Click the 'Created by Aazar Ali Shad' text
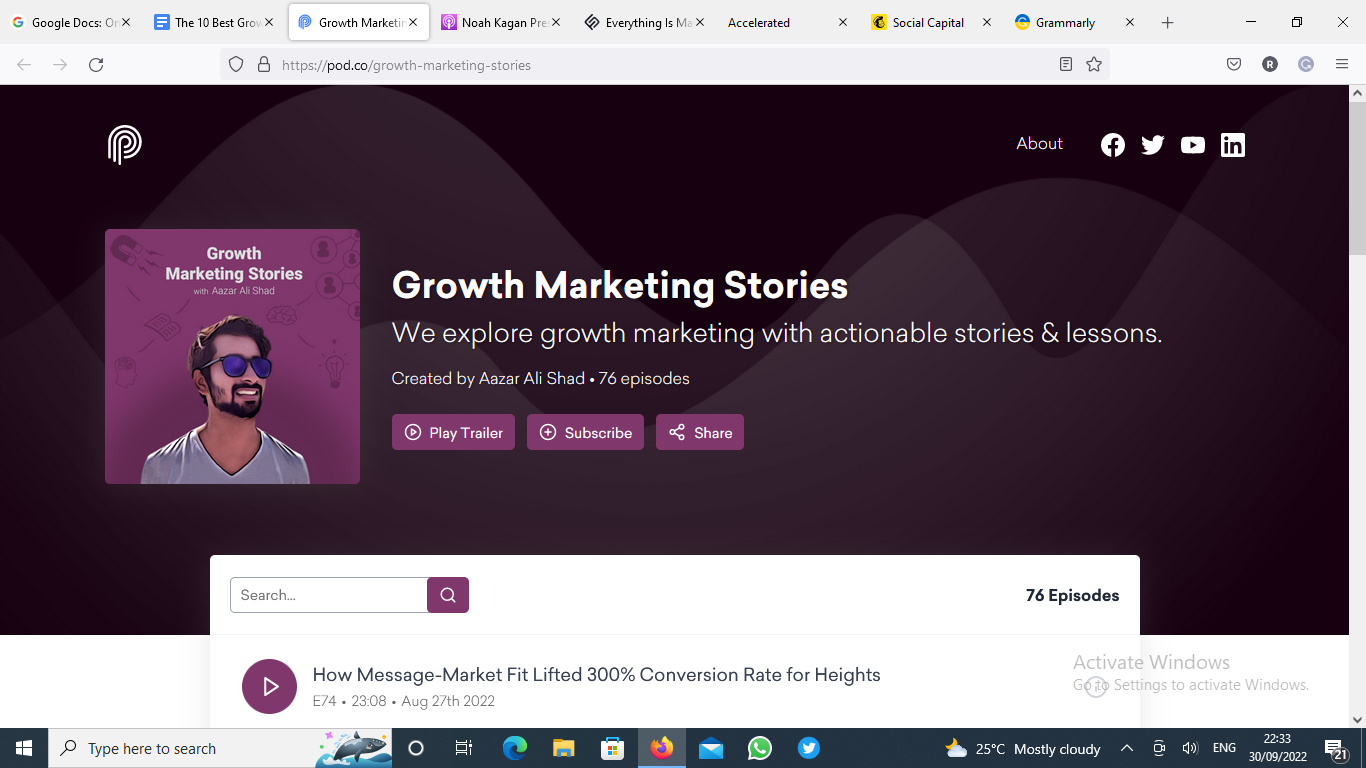 pos(488,378)
